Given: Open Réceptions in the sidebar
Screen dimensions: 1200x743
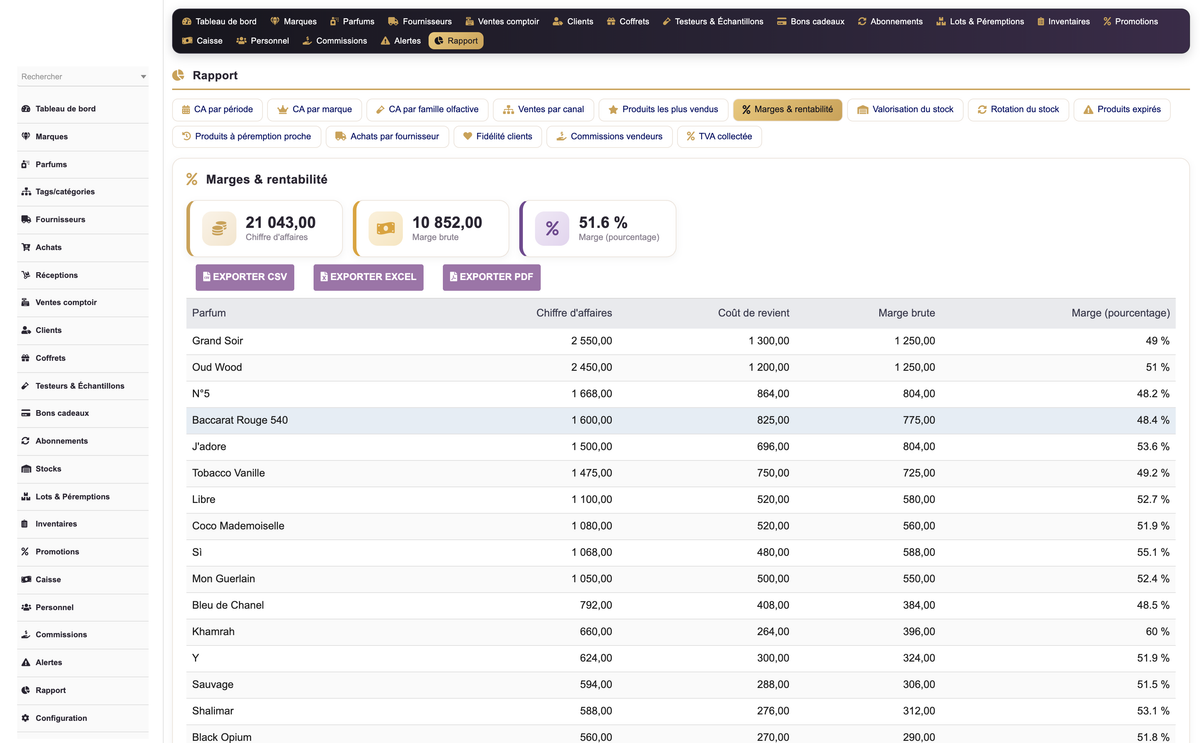Looking at the screenshot, I should (x=82, y=275).
